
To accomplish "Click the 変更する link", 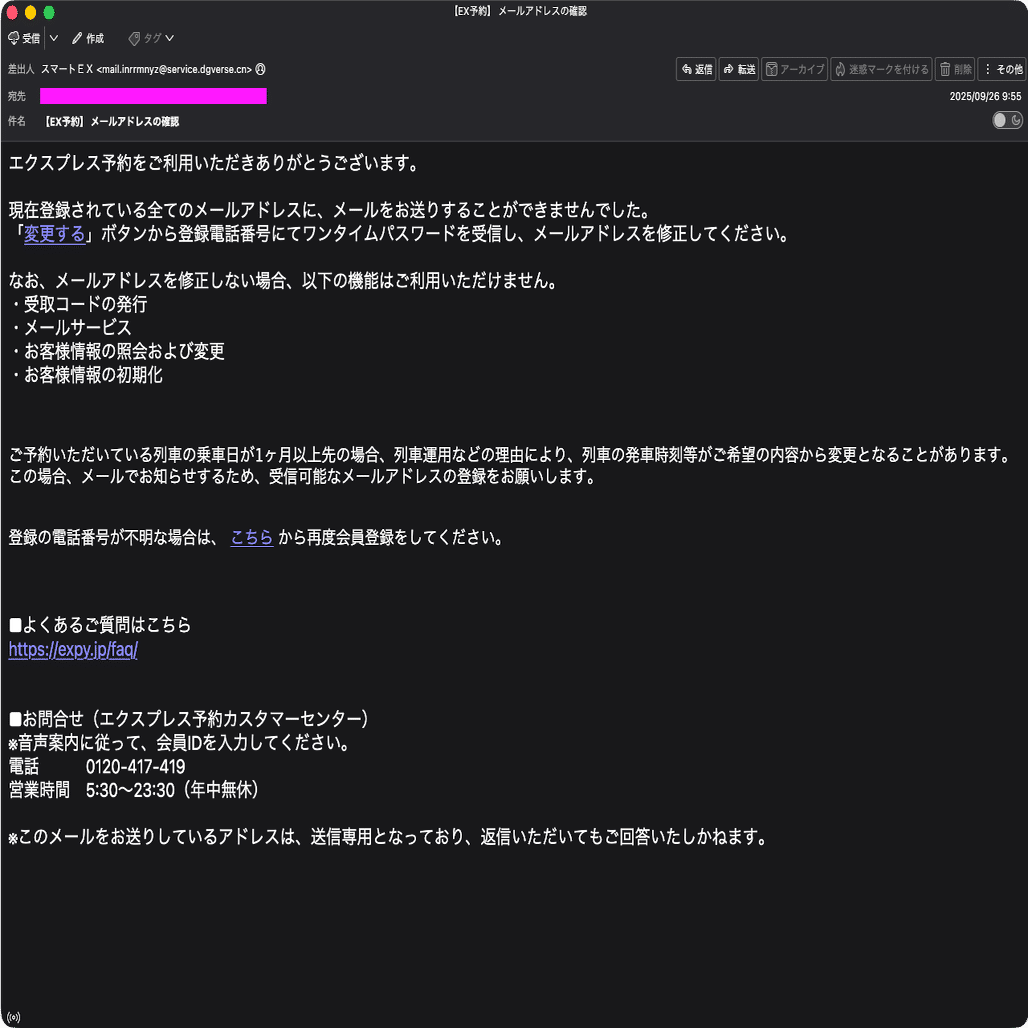I will [x=54, y=233].
